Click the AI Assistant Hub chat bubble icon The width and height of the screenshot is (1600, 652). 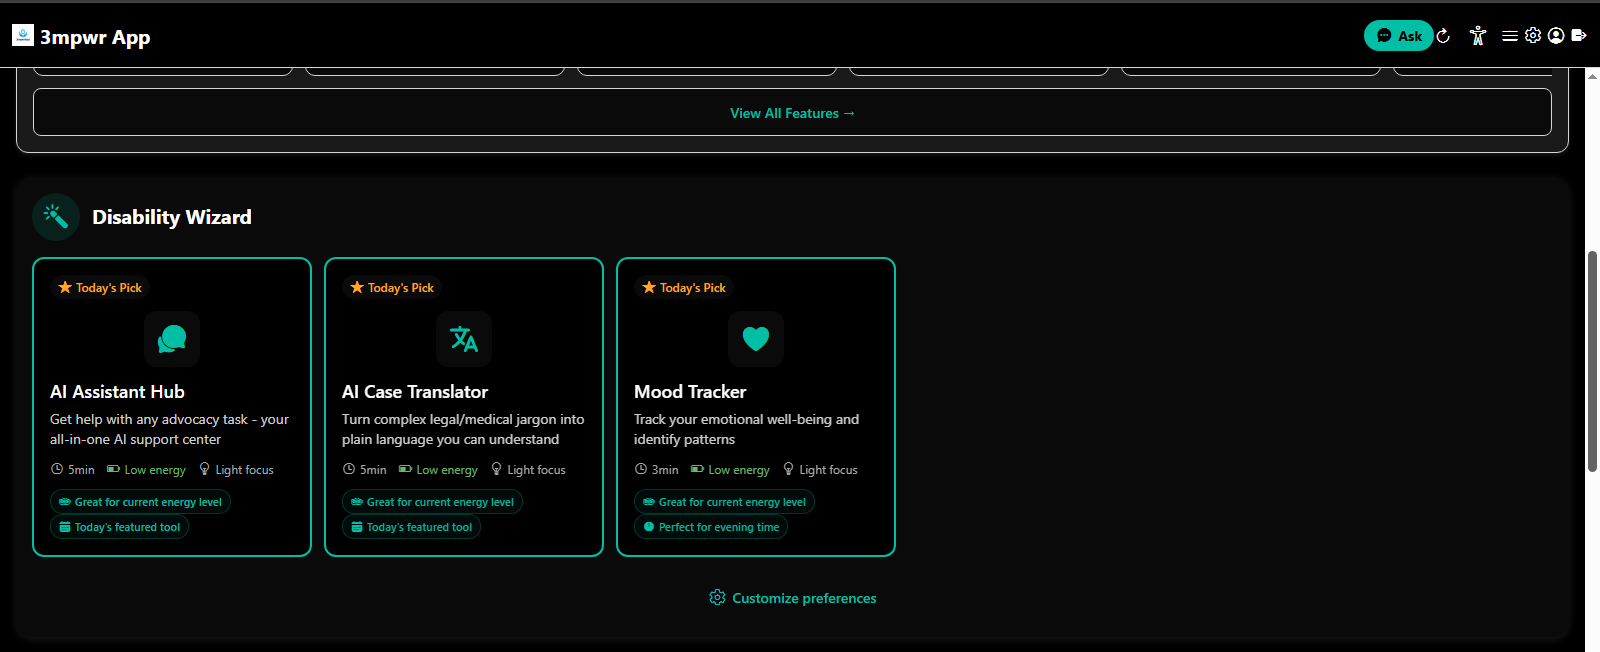(172, 339)
